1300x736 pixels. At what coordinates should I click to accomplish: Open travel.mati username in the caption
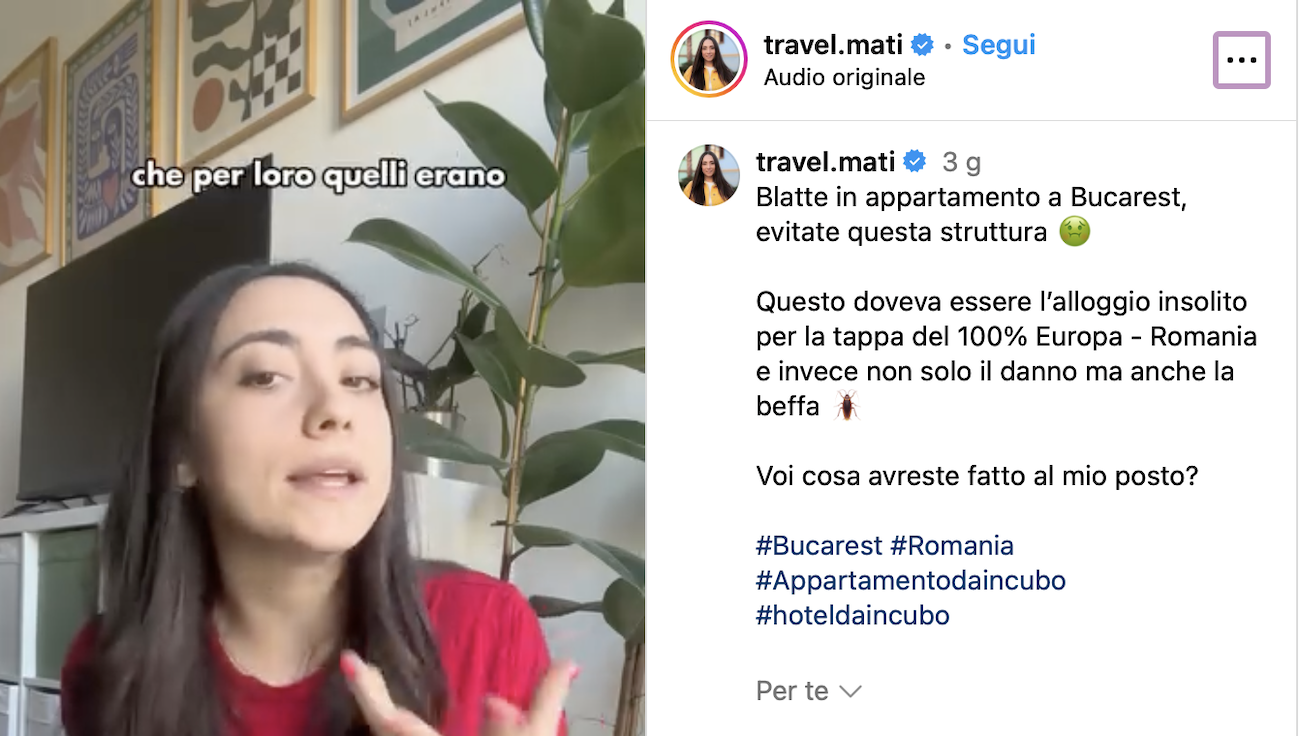point(825,162)
